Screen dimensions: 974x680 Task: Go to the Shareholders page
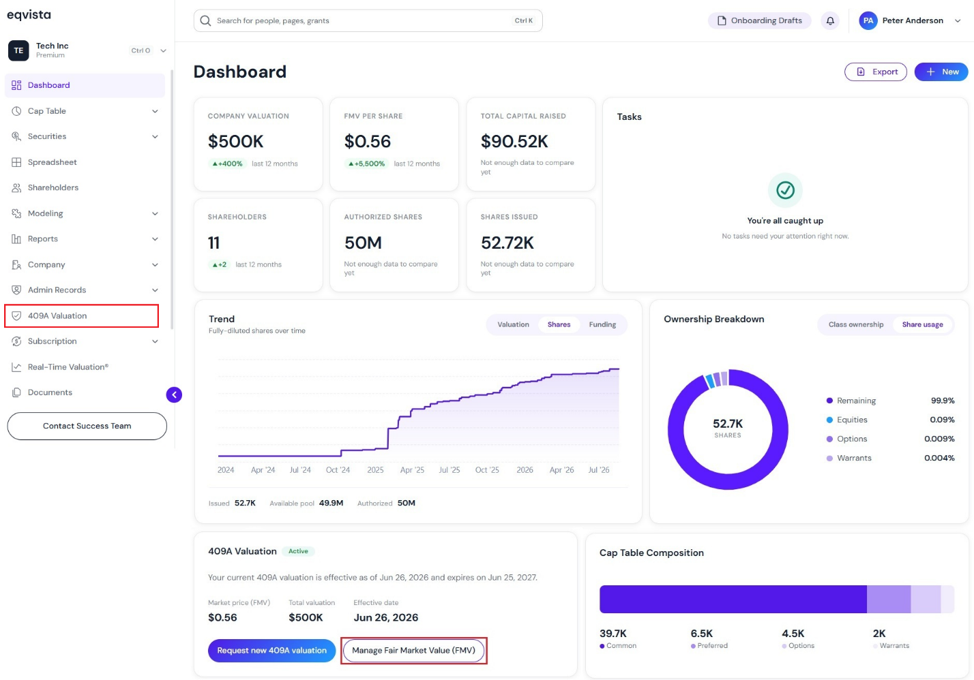85,188
